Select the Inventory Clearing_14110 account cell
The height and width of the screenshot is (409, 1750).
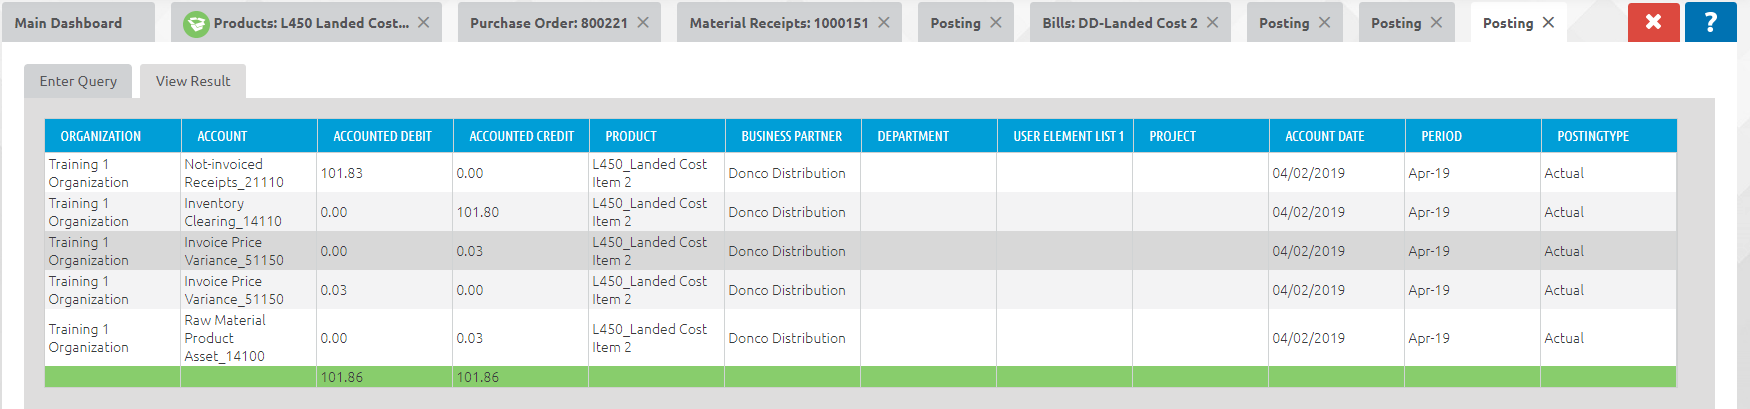[x=233, y=212]
